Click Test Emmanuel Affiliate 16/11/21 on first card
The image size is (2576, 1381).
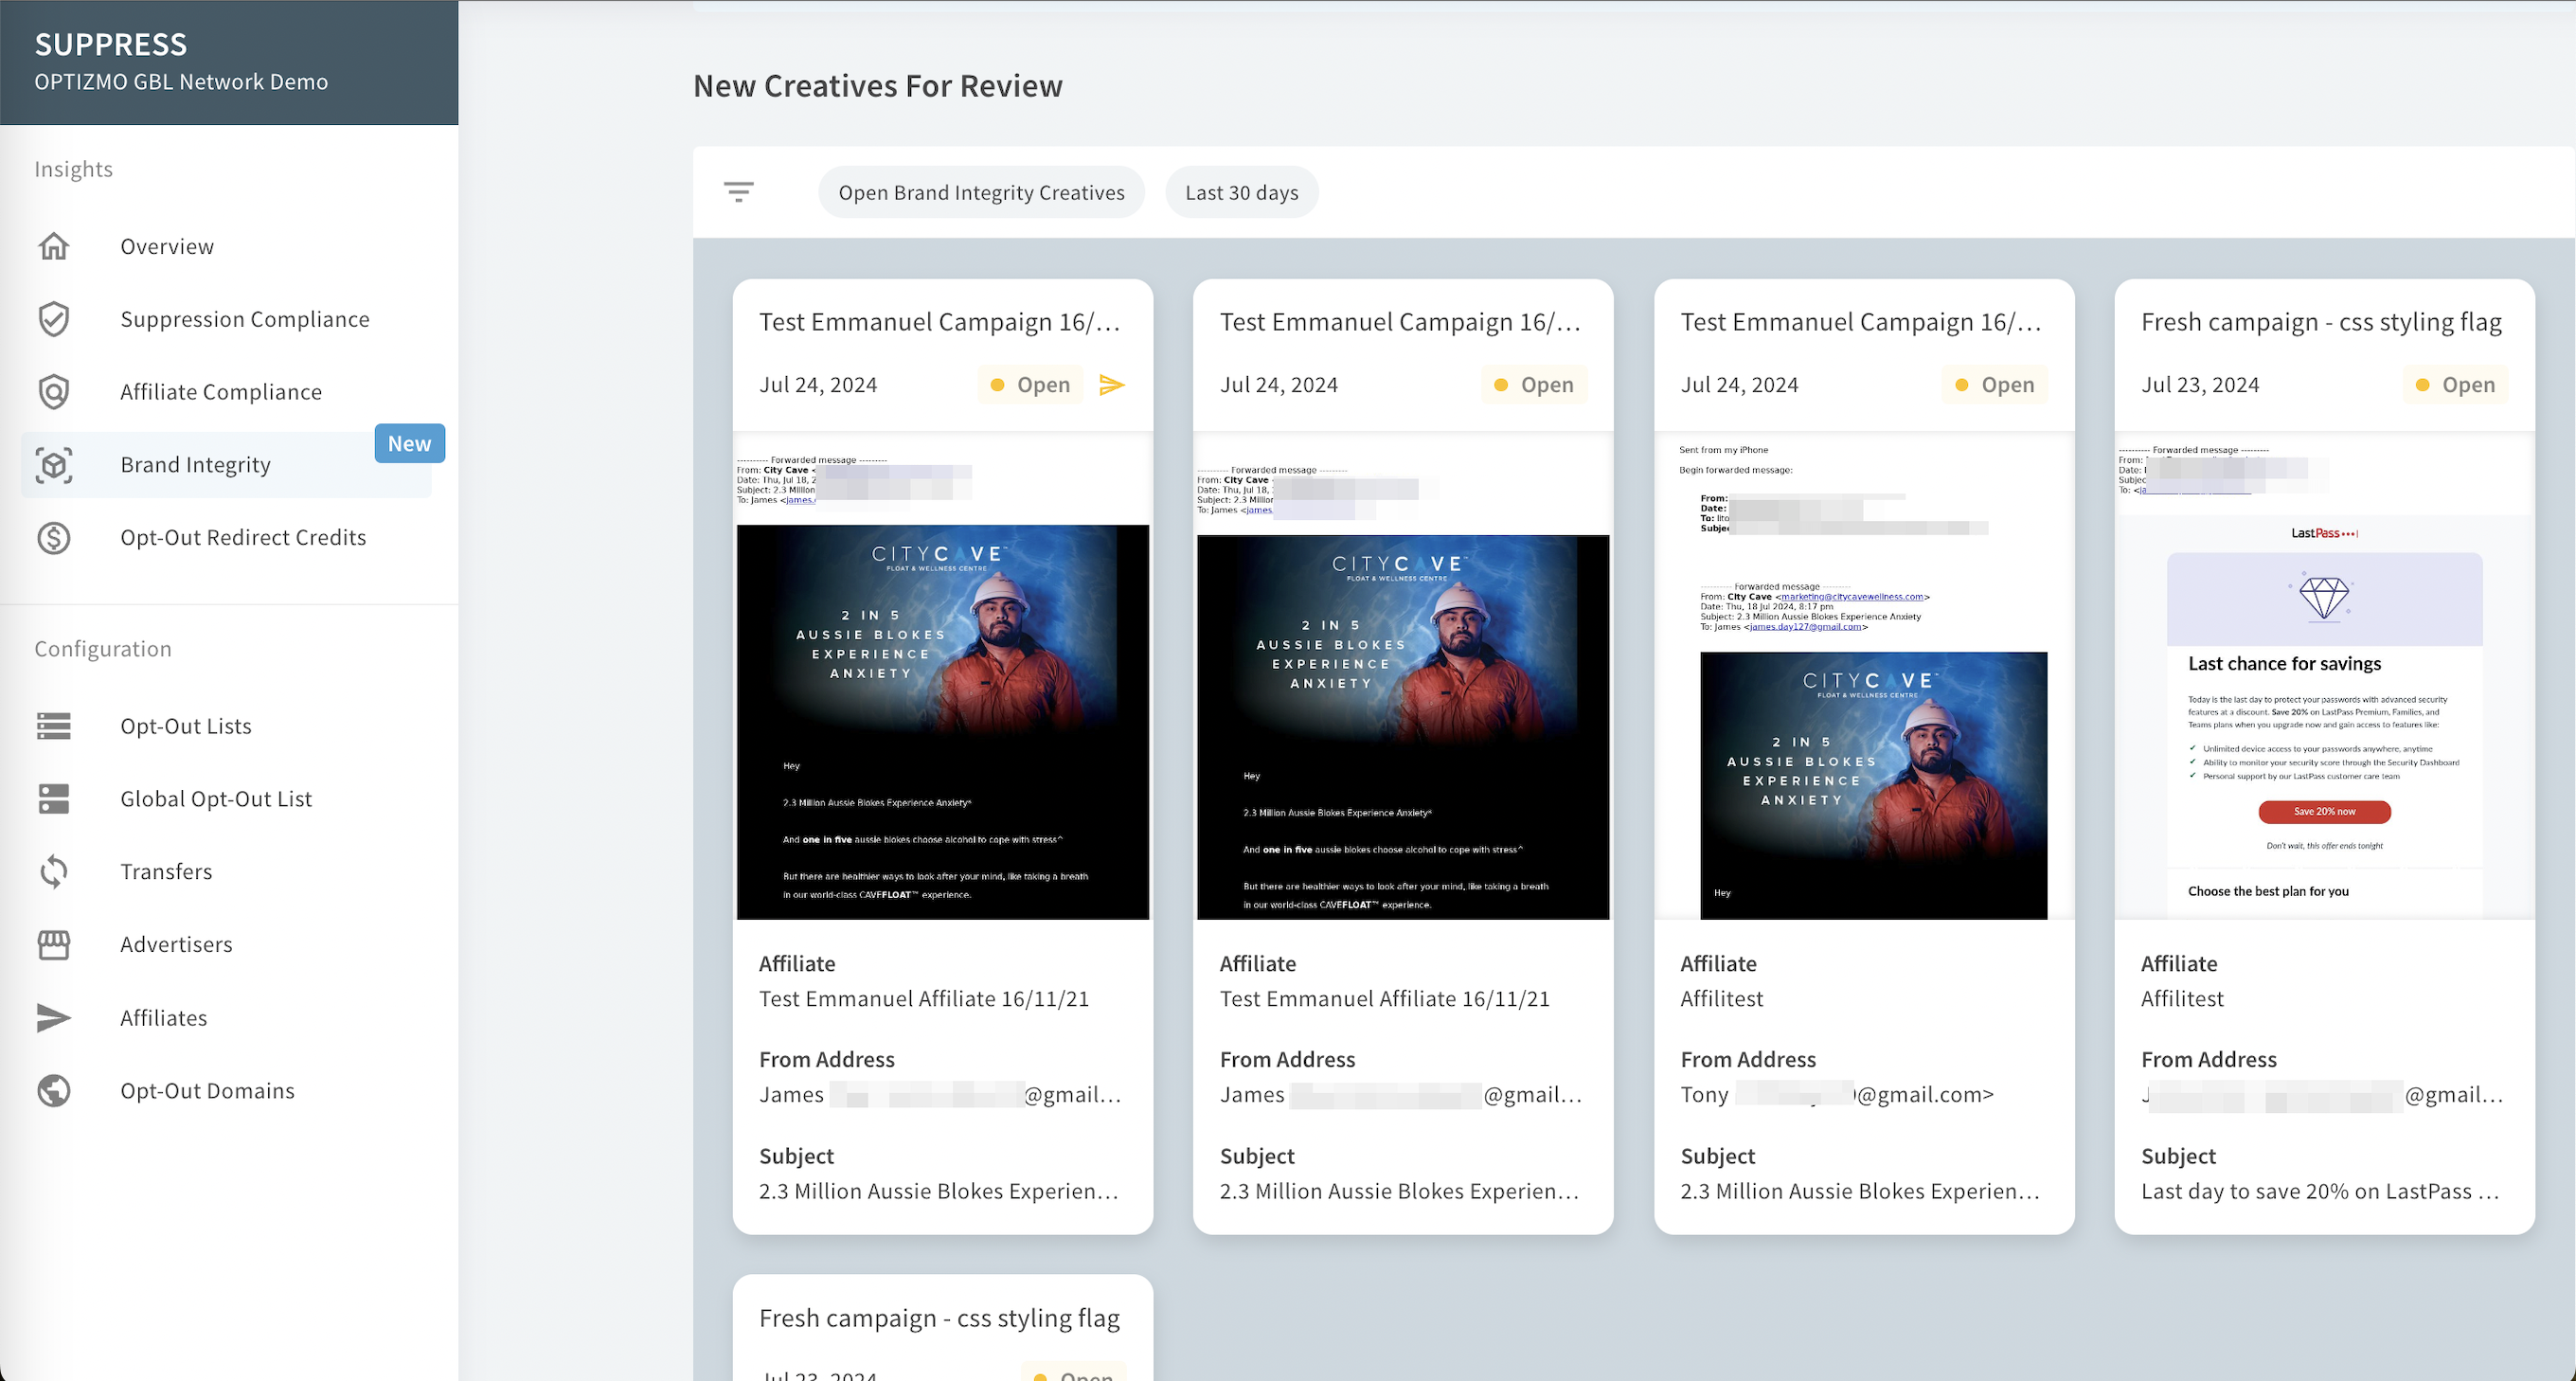pos(924,999)
